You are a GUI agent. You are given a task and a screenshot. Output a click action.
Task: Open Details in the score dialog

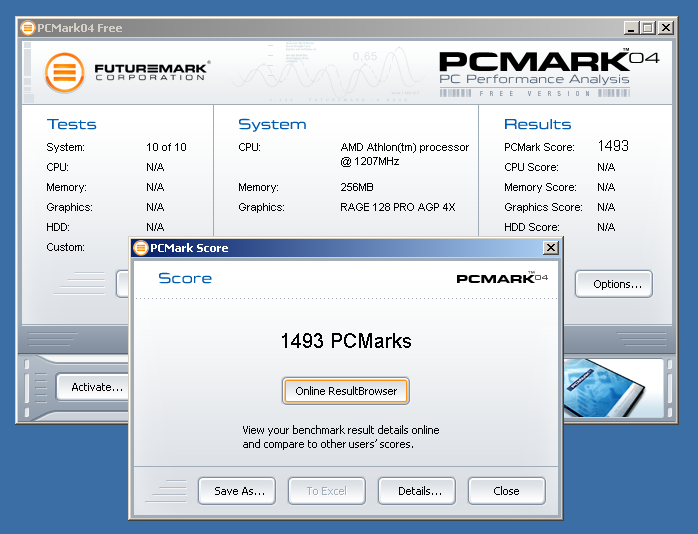[x=417, y=491]
